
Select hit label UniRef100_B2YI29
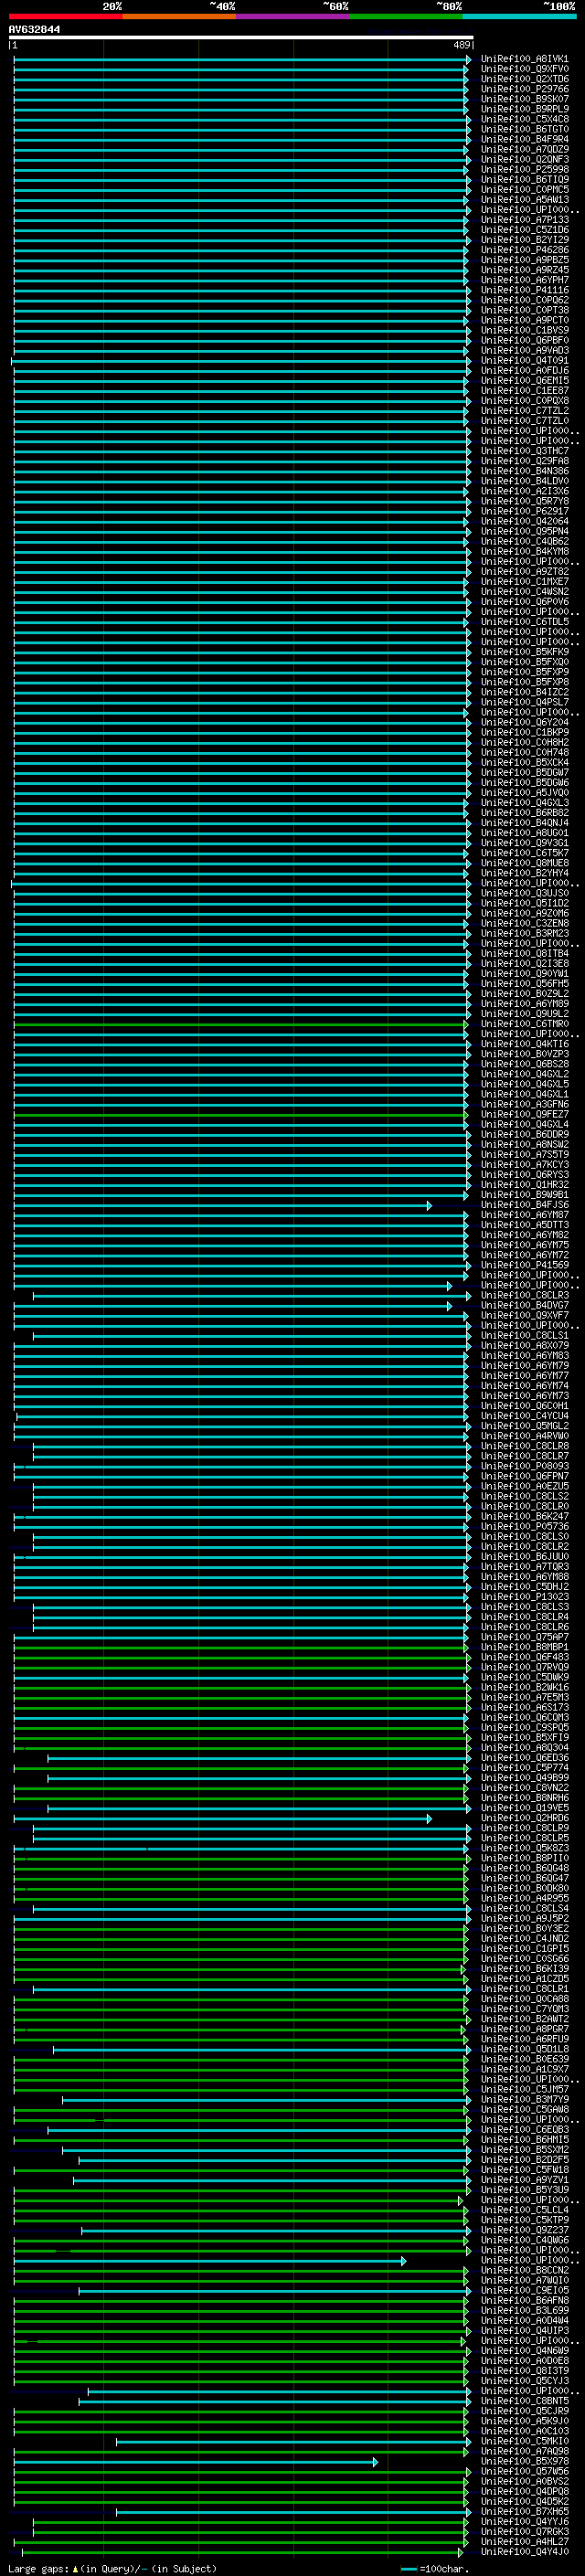tap(524, 240)
